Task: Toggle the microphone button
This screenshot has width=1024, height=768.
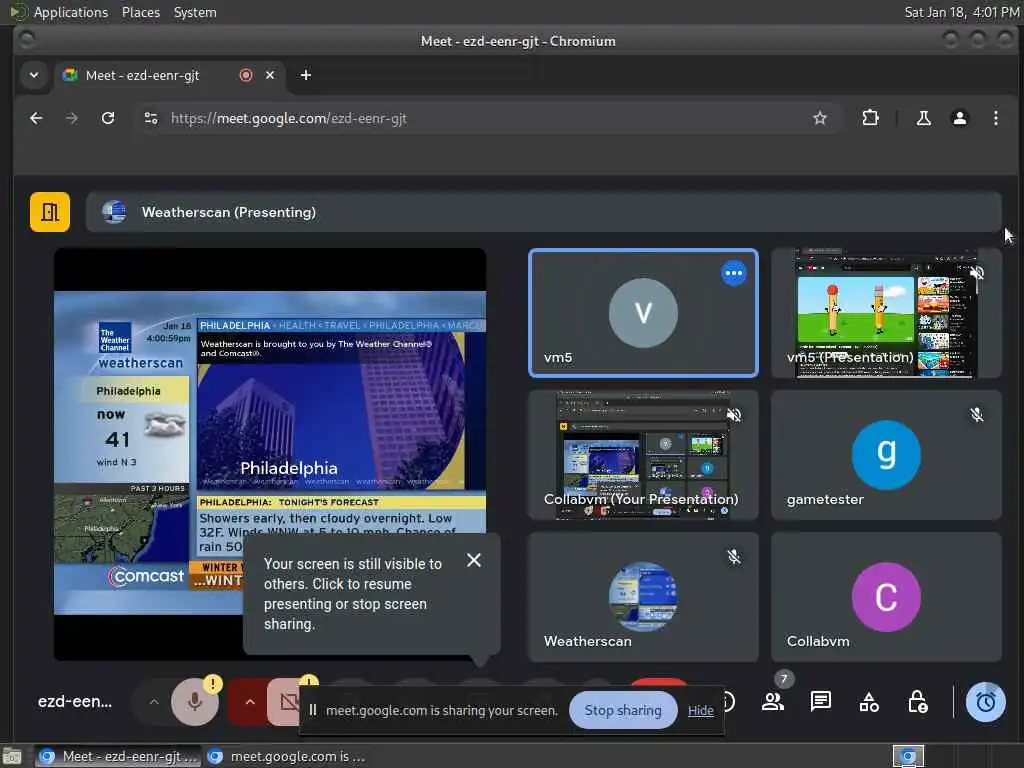Action: [x=195, y=702]
